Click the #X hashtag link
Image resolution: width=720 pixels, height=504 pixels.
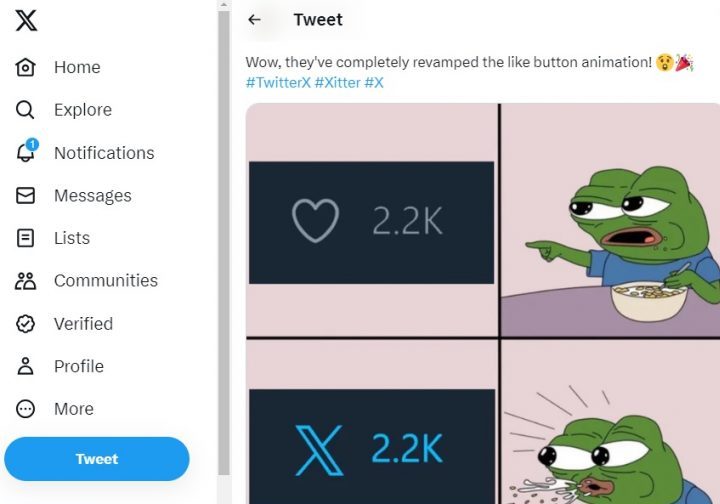(x=374, y=83)
